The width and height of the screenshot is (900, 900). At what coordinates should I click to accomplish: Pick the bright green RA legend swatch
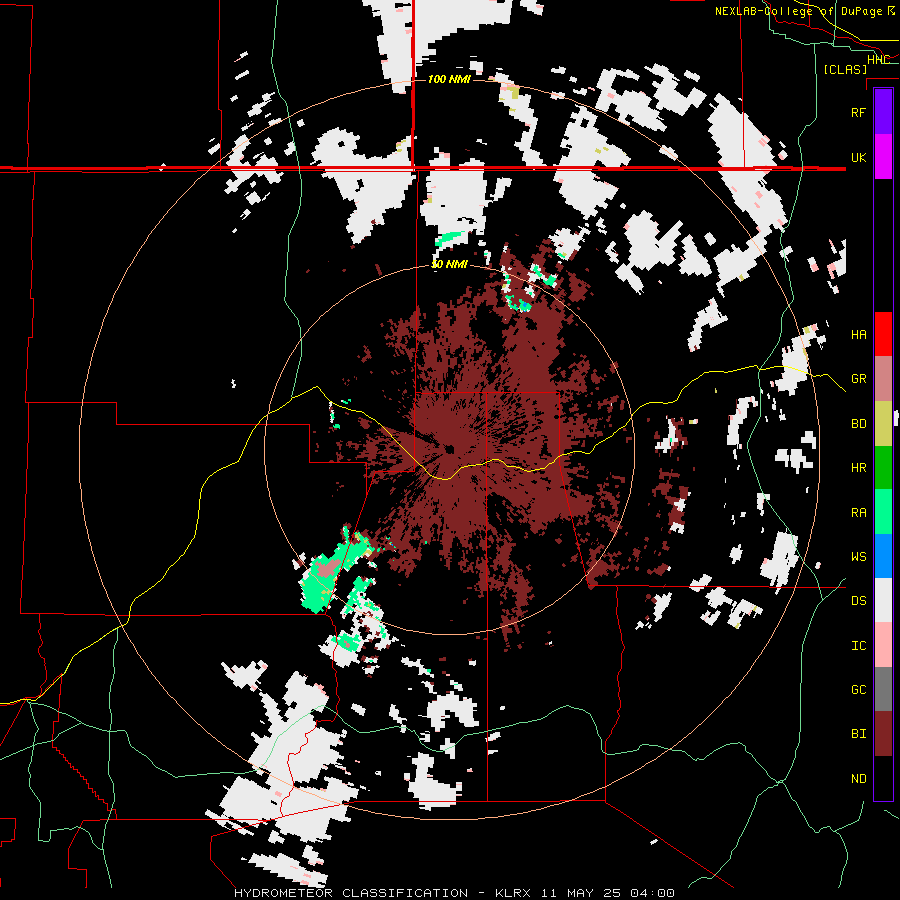[883, 512]
